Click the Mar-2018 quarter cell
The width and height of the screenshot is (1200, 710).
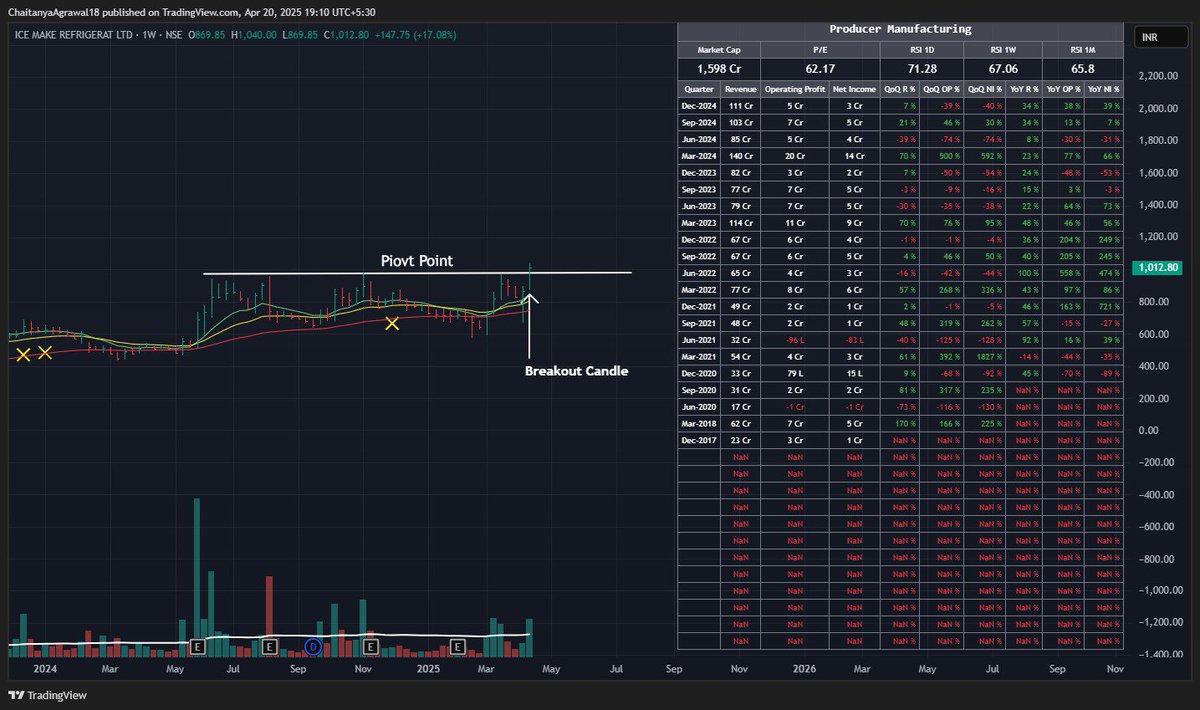point(699,422)
